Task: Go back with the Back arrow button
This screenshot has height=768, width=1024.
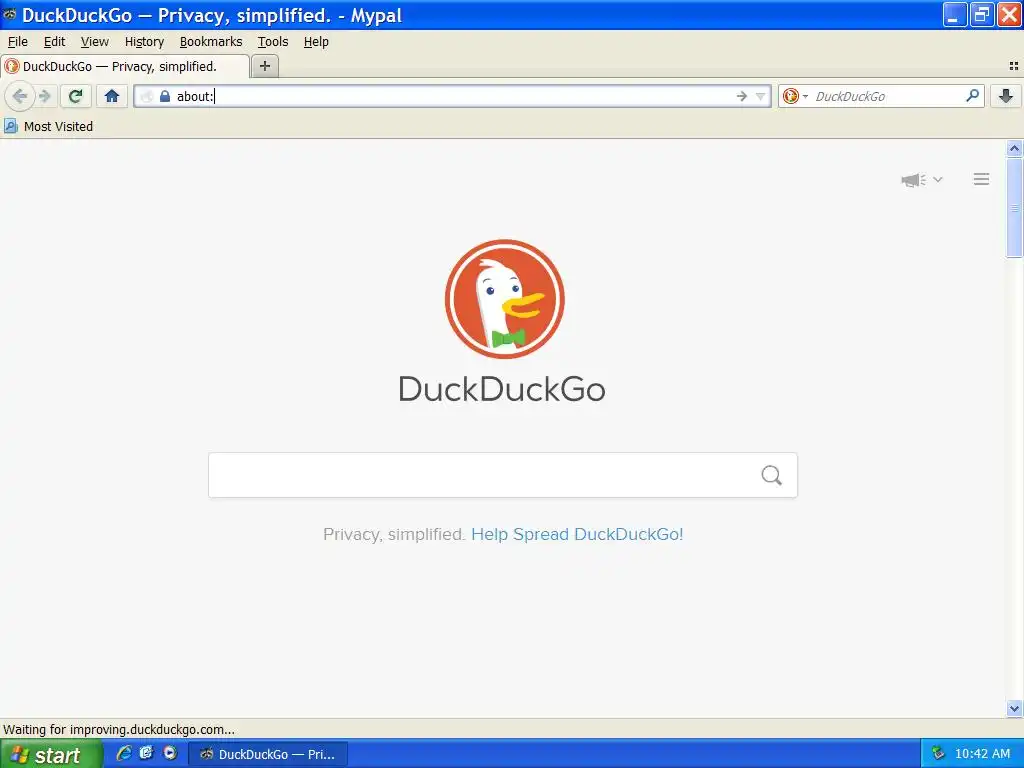Action: pyautogui.click(x=20, y=97)
